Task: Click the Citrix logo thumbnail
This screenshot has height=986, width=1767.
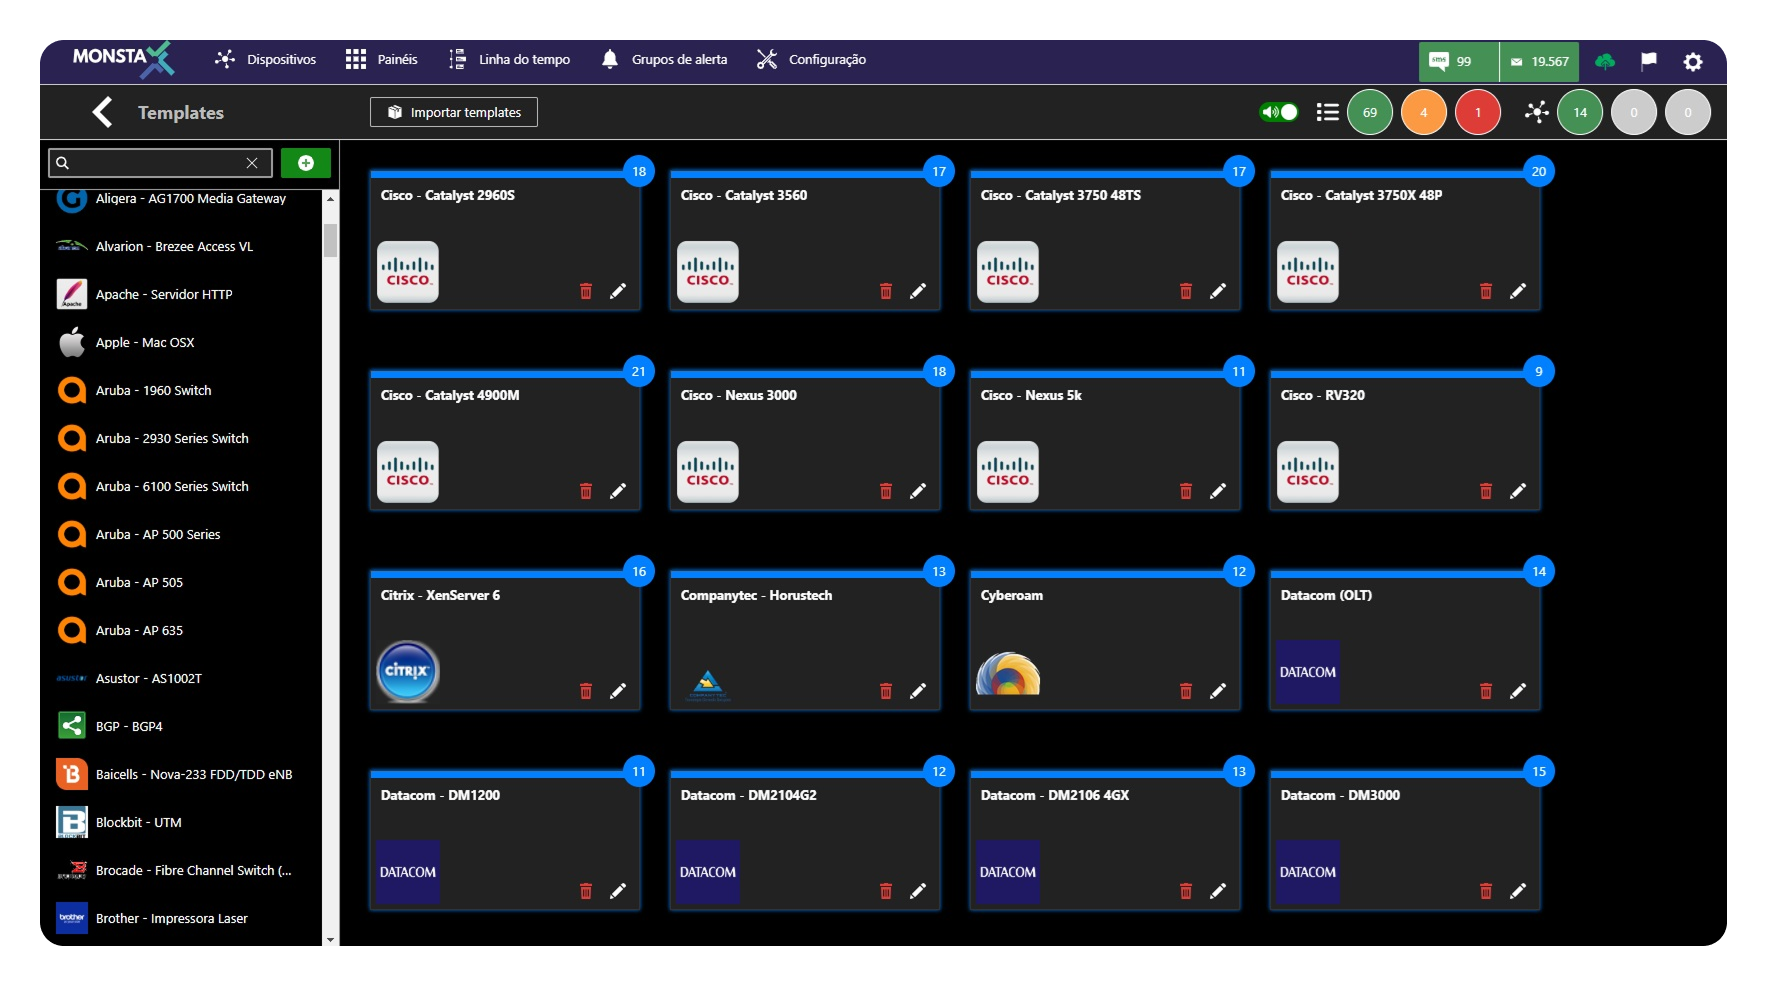Action: (408, 671)
